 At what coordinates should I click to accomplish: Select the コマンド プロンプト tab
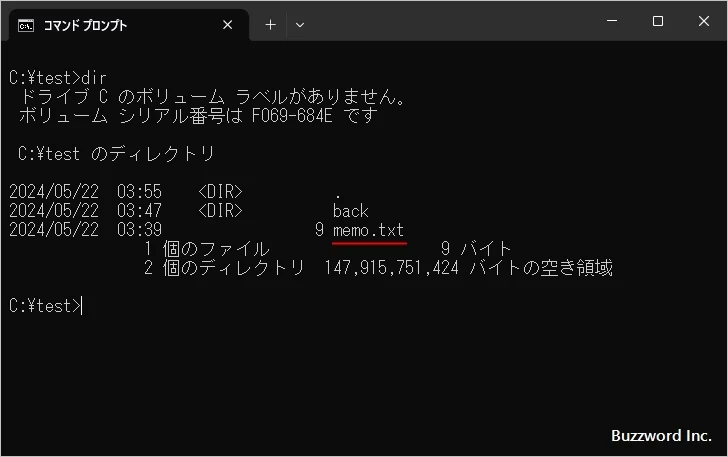tap(110, 25)
